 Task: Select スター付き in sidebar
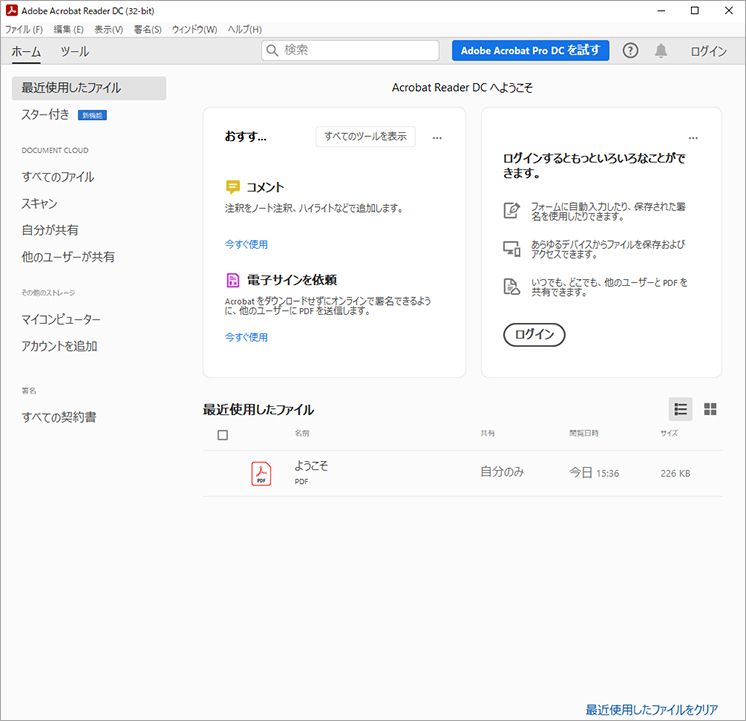point(45,115)
